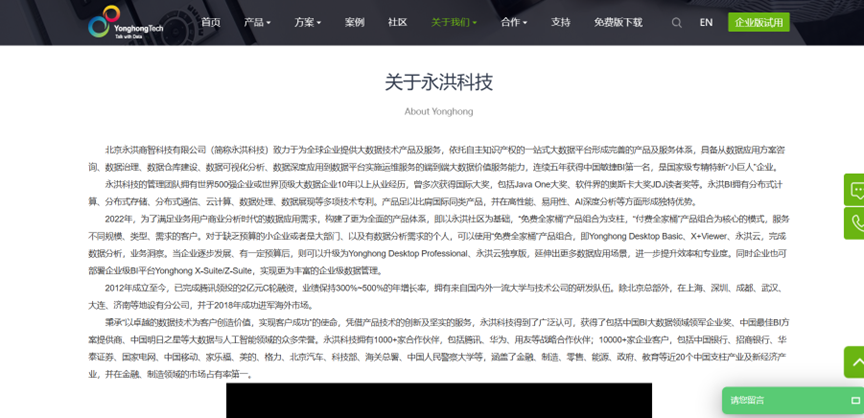
Task: Click the back-to-top arrow button
Action: click(854, 361)
